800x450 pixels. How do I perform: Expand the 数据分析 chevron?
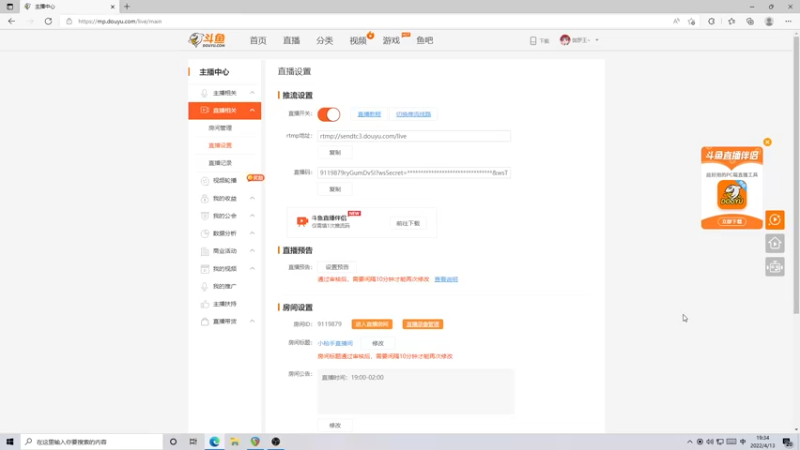point(252,233)
